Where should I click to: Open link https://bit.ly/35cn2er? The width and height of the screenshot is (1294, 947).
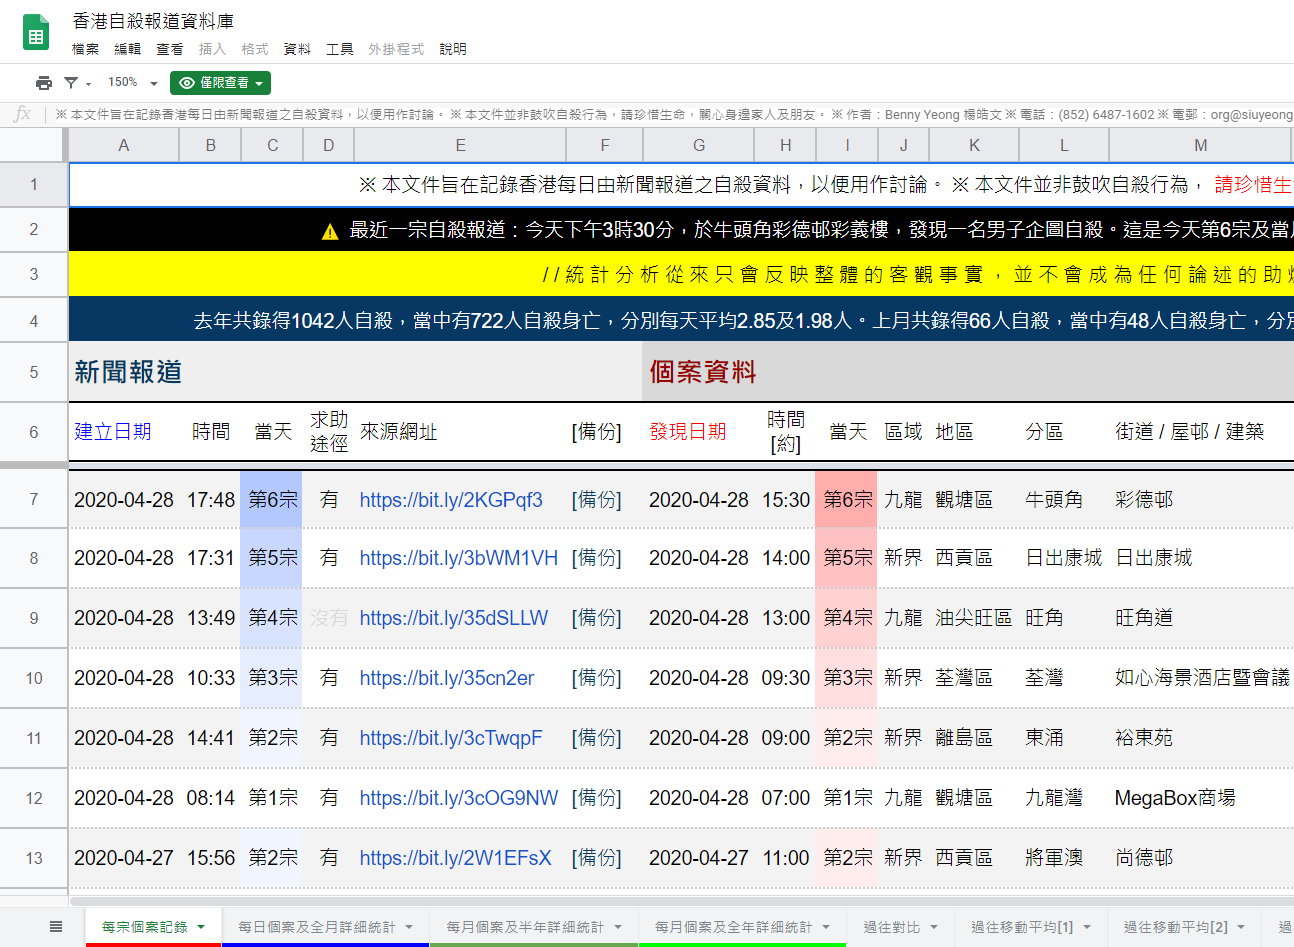tap(446, 678)
